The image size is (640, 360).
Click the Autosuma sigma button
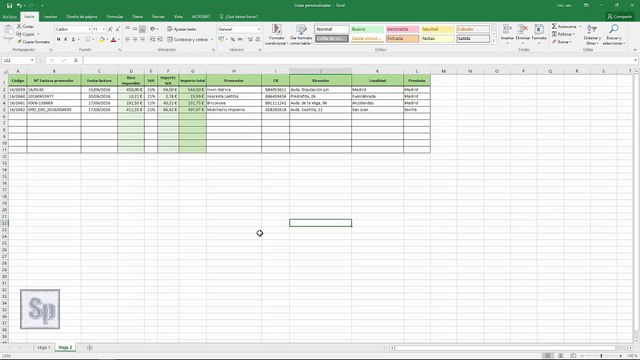[x=564, y=26]
